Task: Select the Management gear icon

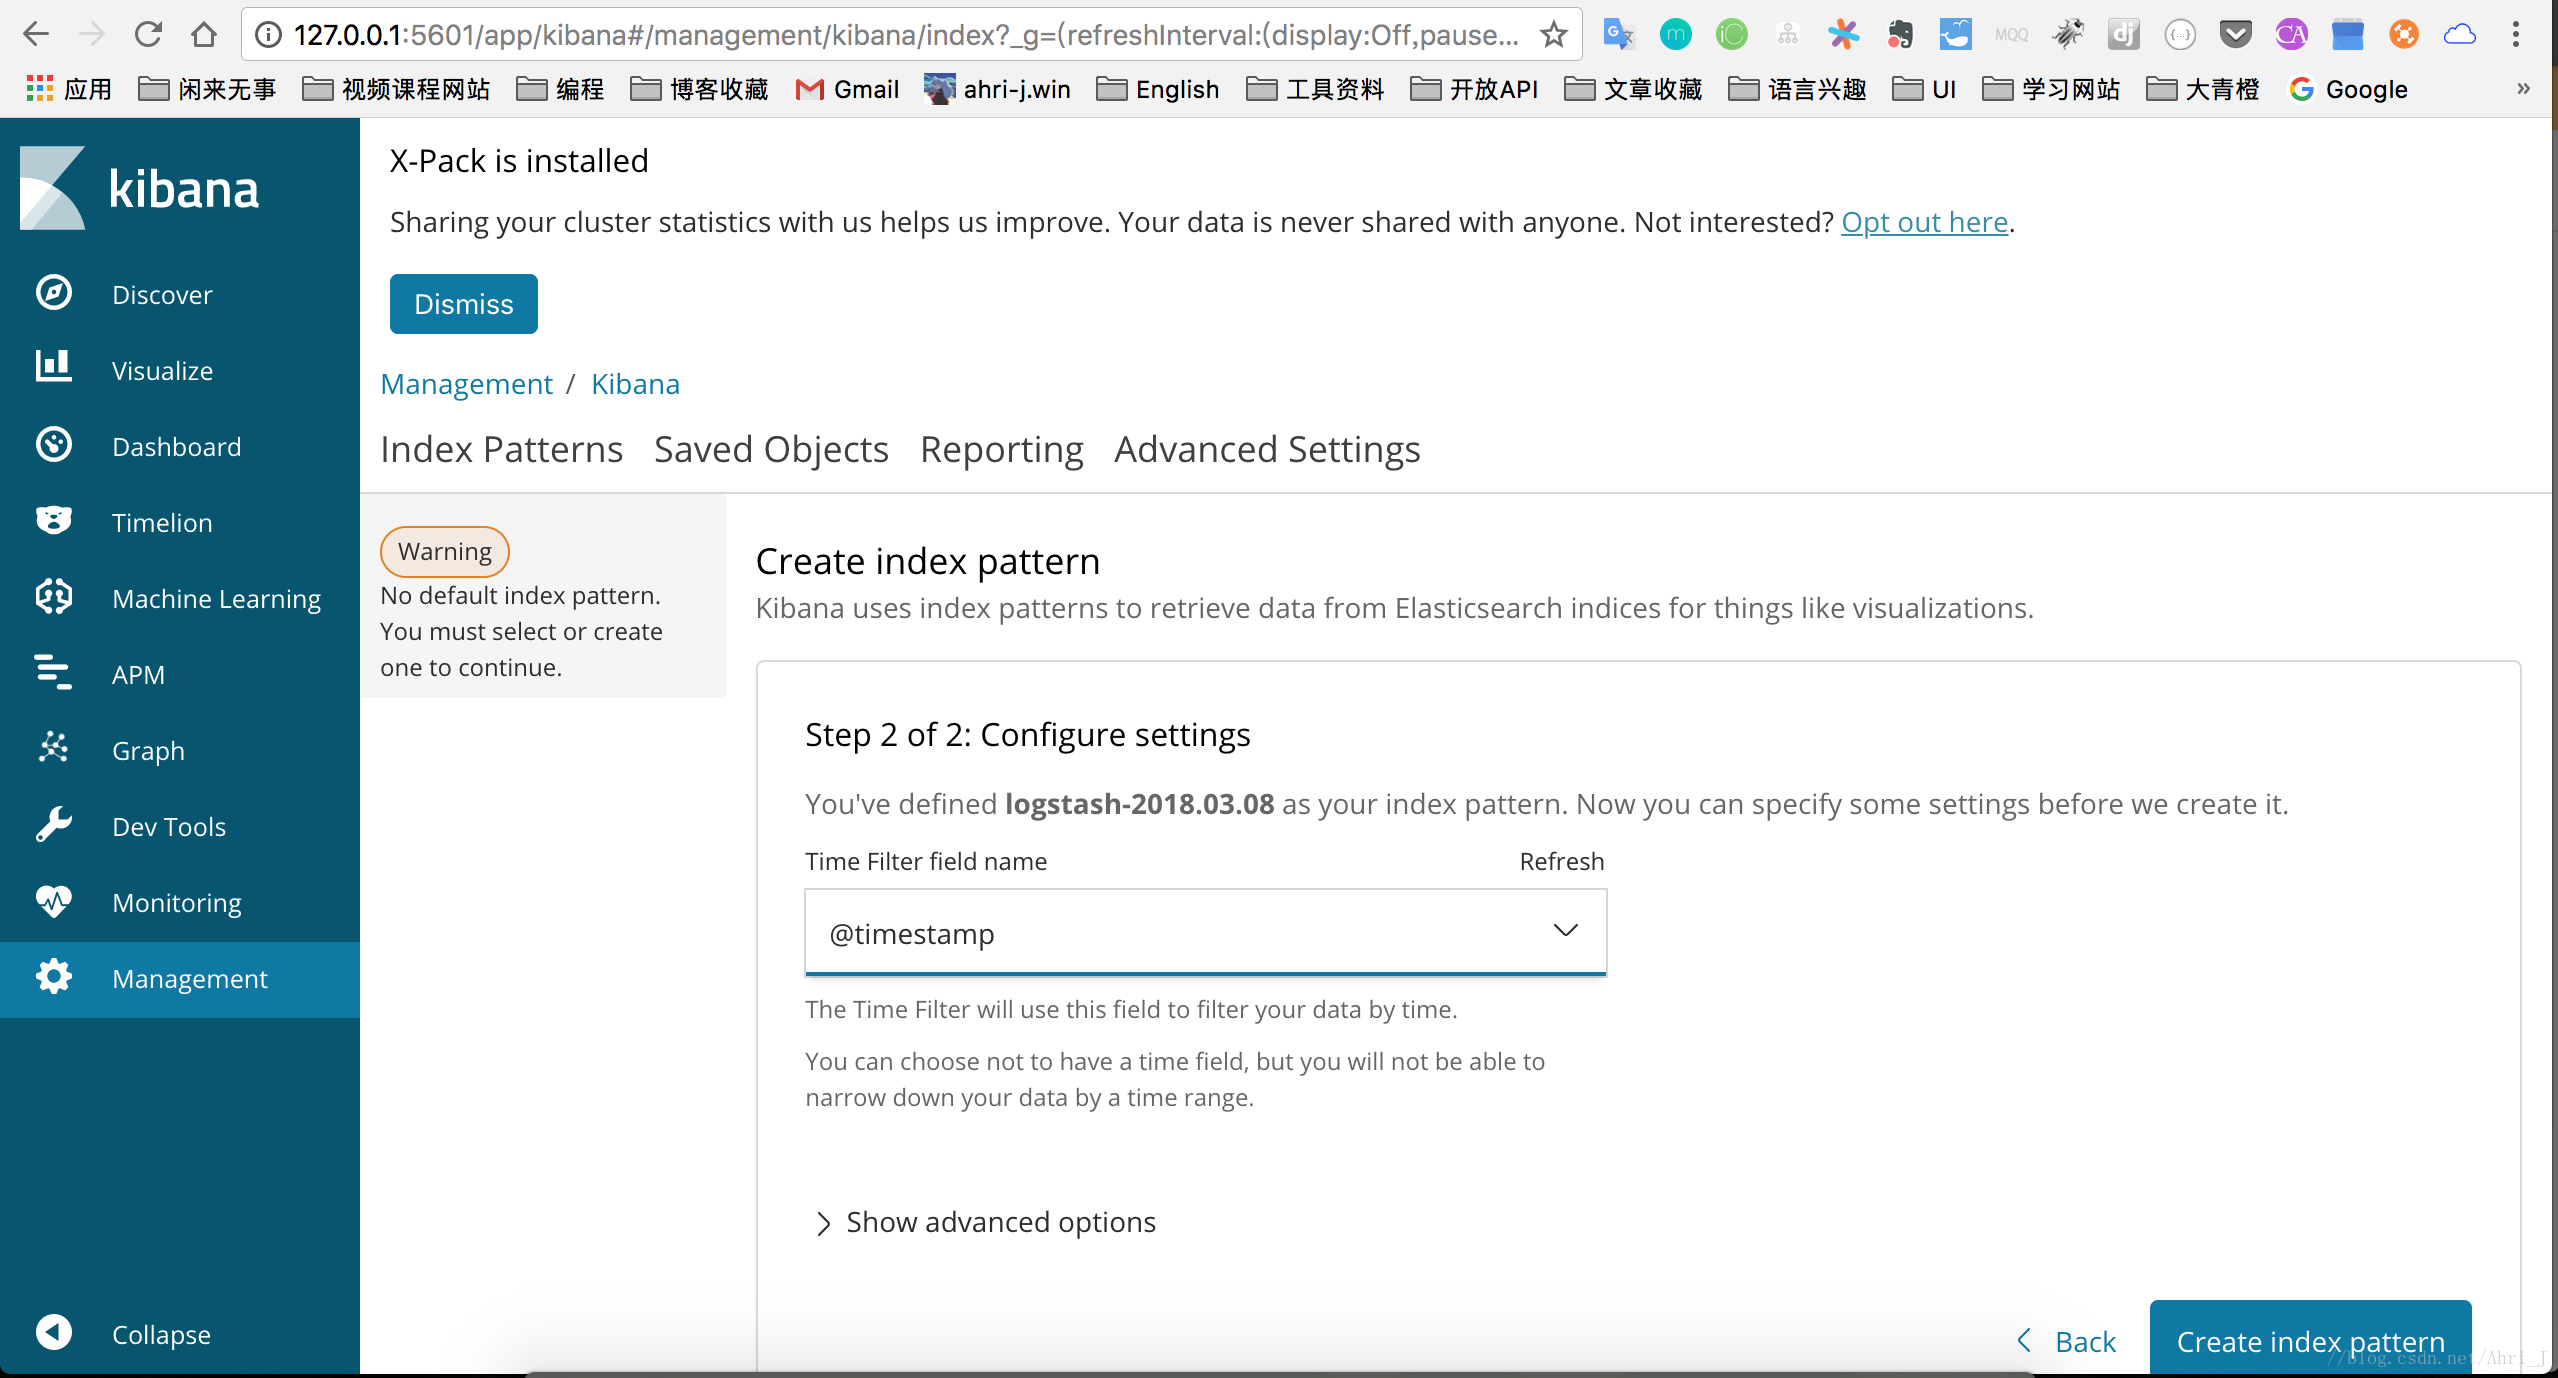Action: click(x=54, y=977)
